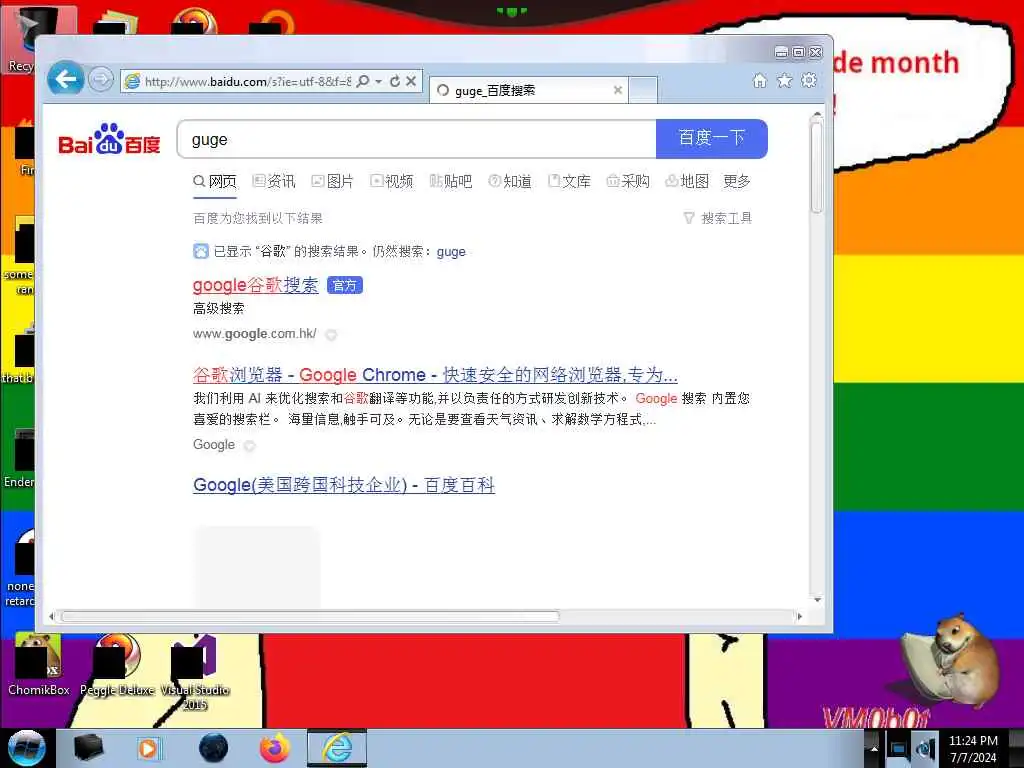
Task: Click the horizontal scroll left arrow
Action: 52,616
